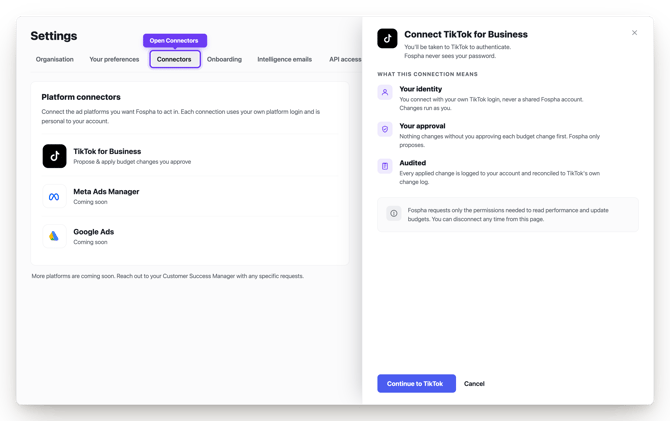Click the TikTok logo in Platform connectors
This screenshot has width=670, height=421.
[54, 156]
